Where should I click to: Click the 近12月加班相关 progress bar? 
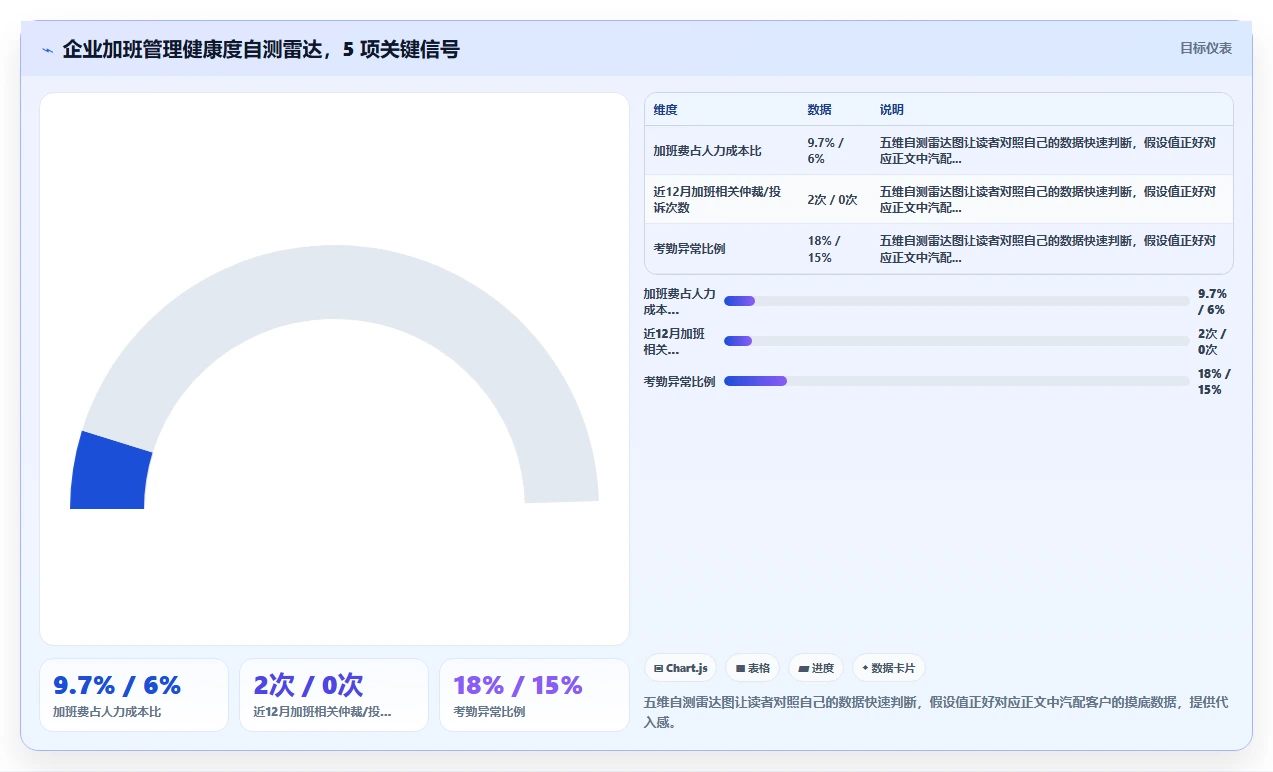(x=957, y=341)
